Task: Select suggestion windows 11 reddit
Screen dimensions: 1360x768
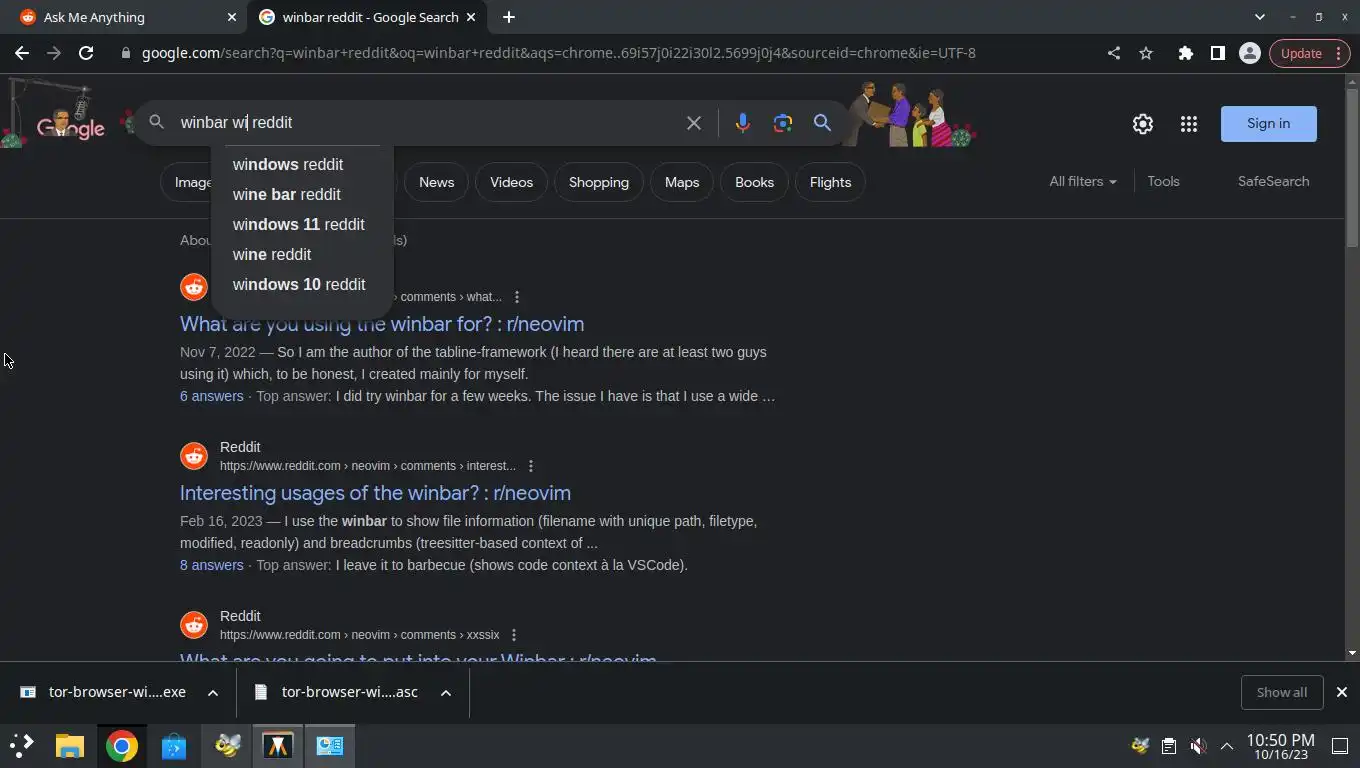Action: 299,224
